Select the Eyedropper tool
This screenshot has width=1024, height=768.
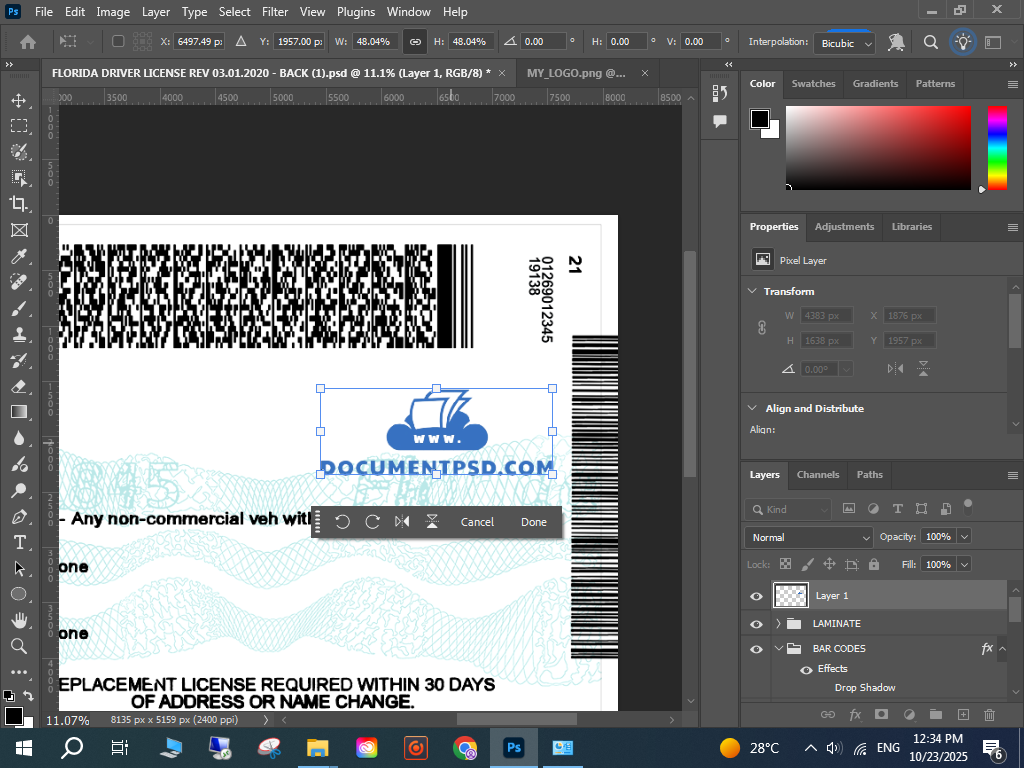coord(19,256)
